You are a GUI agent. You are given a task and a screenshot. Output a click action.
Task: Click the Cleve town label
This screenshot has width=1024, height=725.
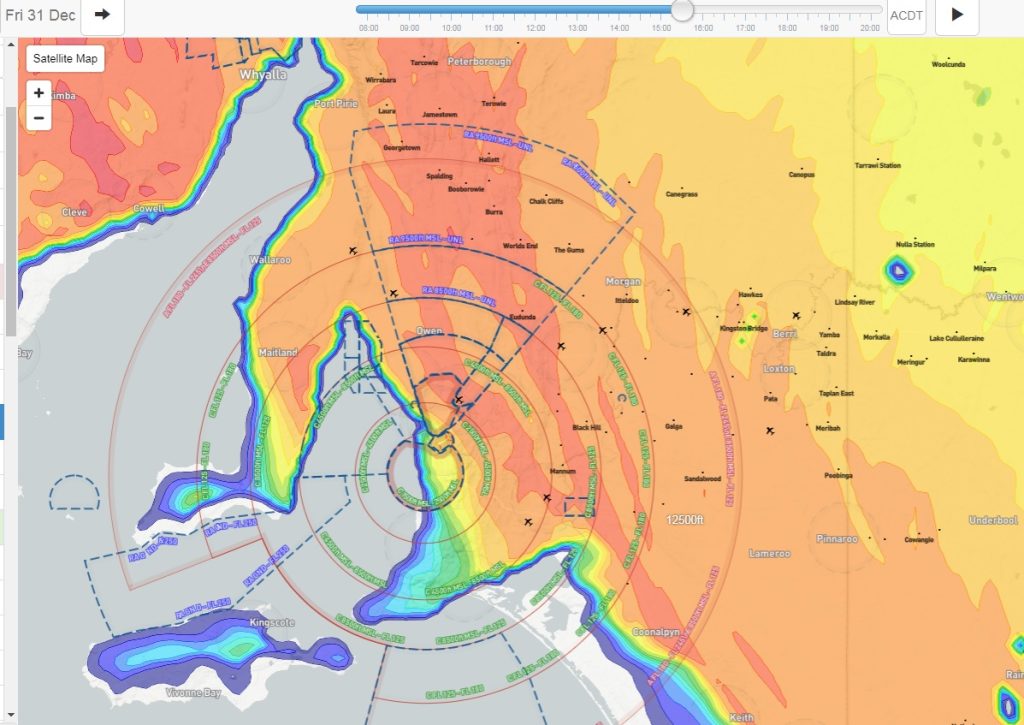(74, 212)
